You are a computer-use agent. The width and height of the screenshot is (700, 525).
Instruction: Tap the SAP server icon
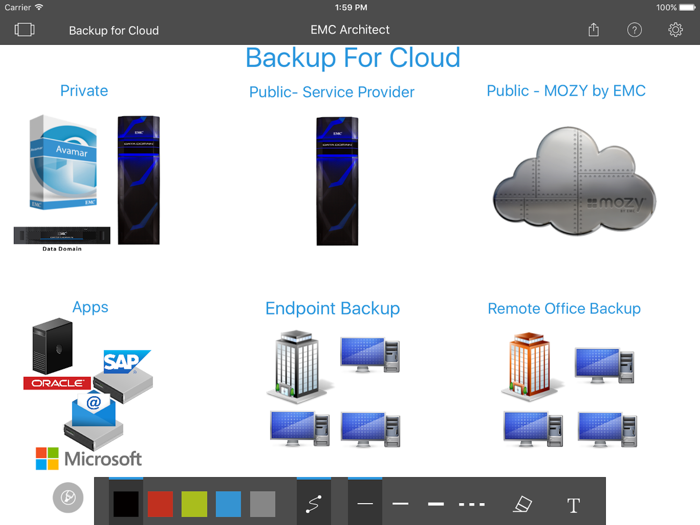click(124, 376)
